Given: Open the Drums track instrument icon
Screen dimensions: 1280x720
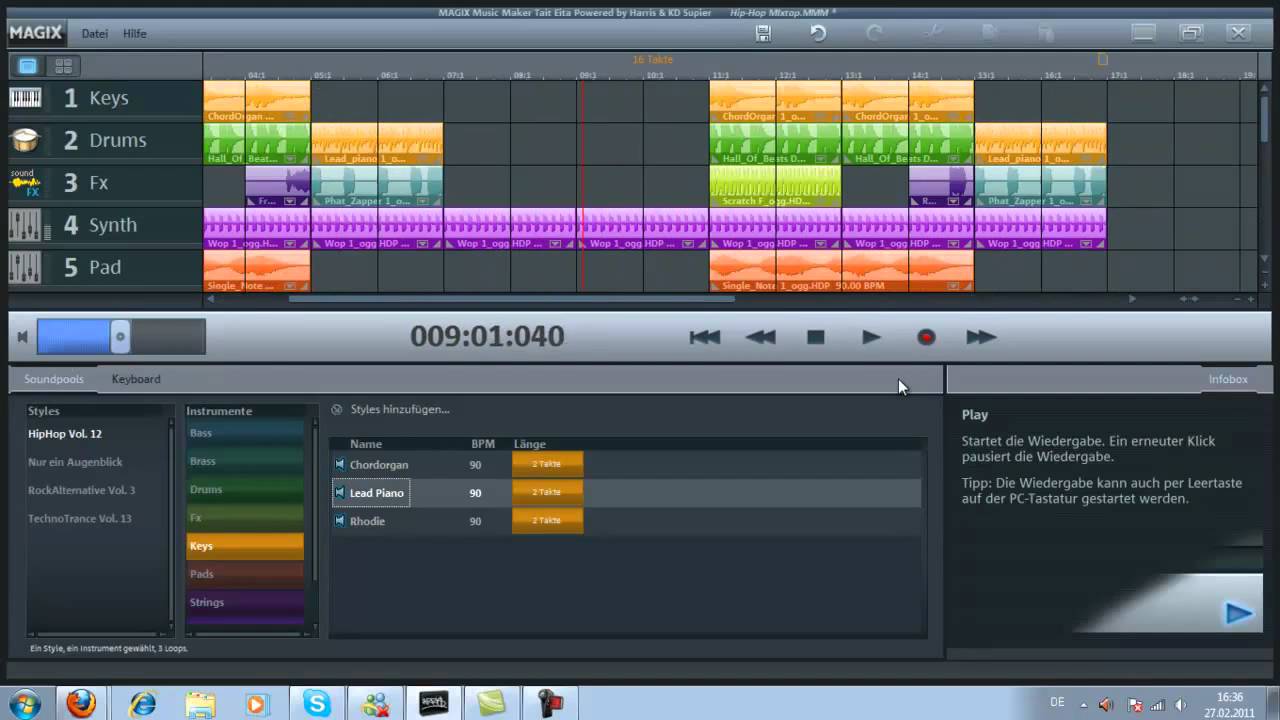Looking at the screenshot, I should 26,140.
